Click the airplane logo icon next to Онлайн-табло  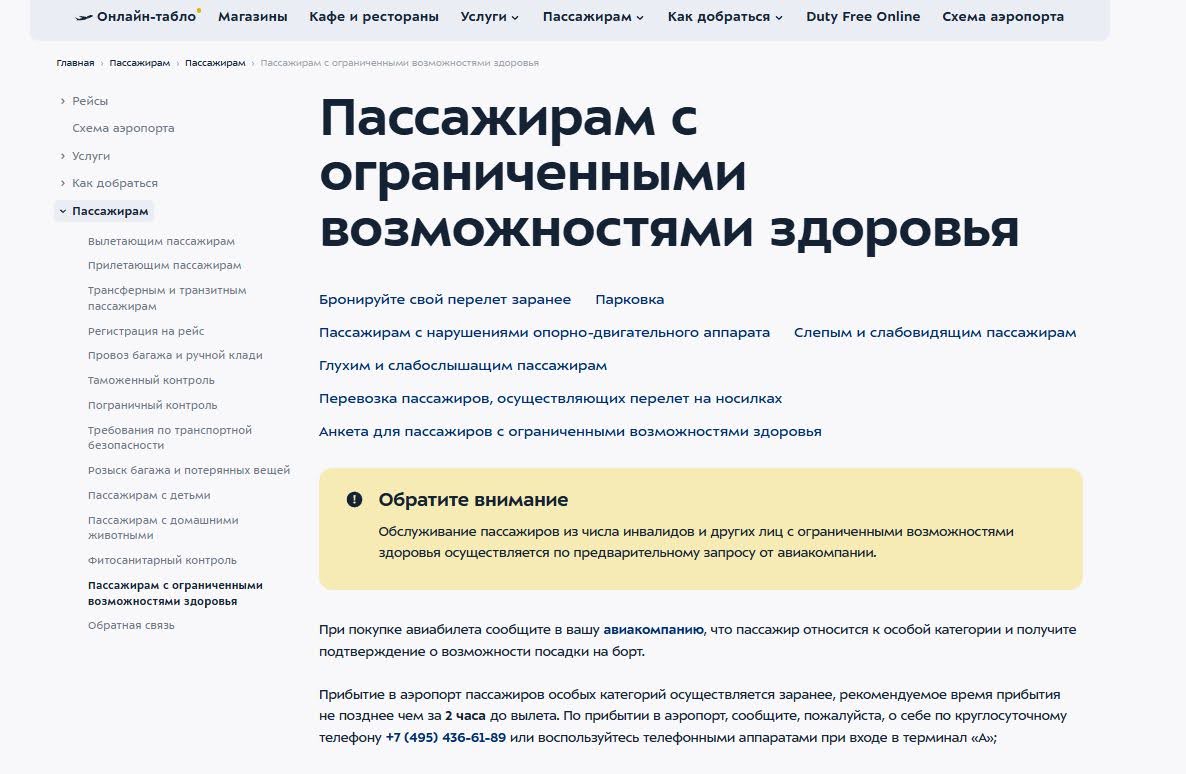click(82, 15)
